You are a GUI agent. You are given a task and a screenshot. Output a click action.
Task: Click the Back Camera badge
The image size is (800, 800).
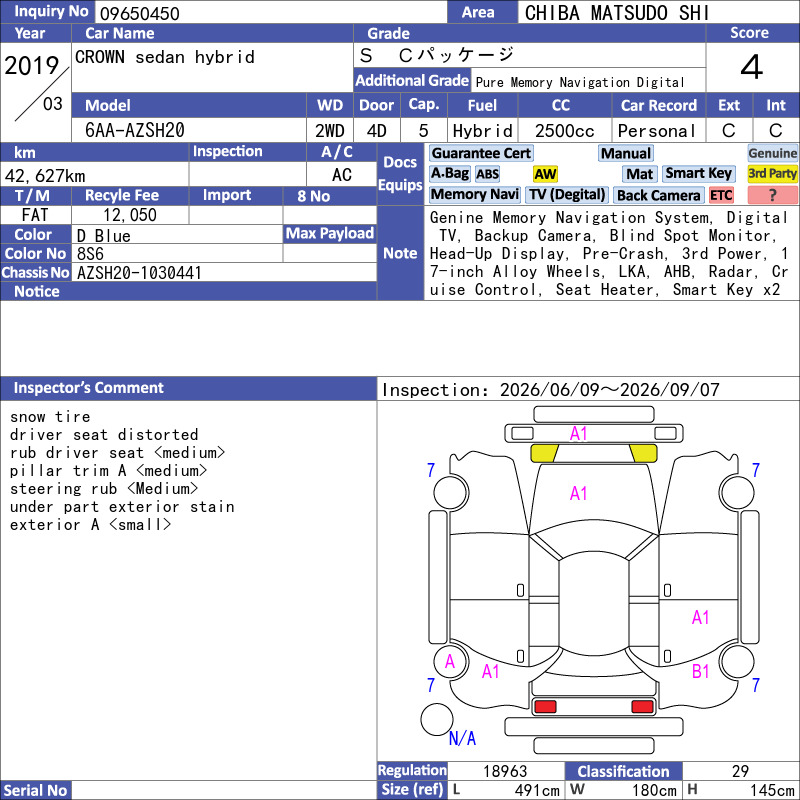click(x=658, y=195)
